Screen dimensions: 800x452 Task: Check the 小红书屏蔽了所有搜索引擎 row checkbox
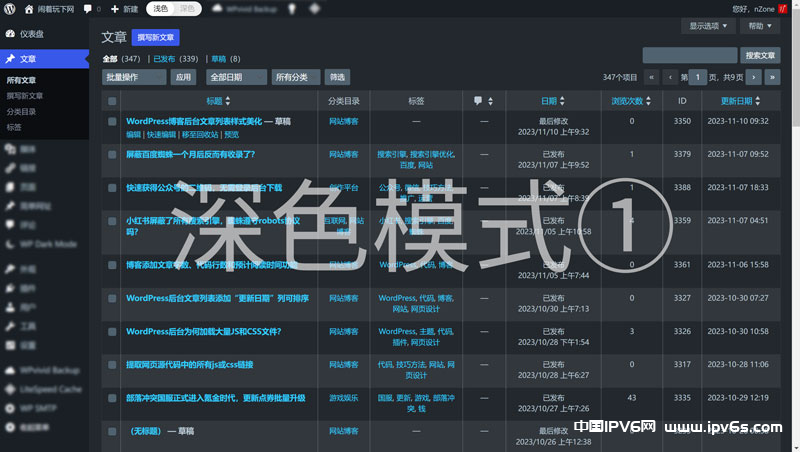click(x=112, y=221)
